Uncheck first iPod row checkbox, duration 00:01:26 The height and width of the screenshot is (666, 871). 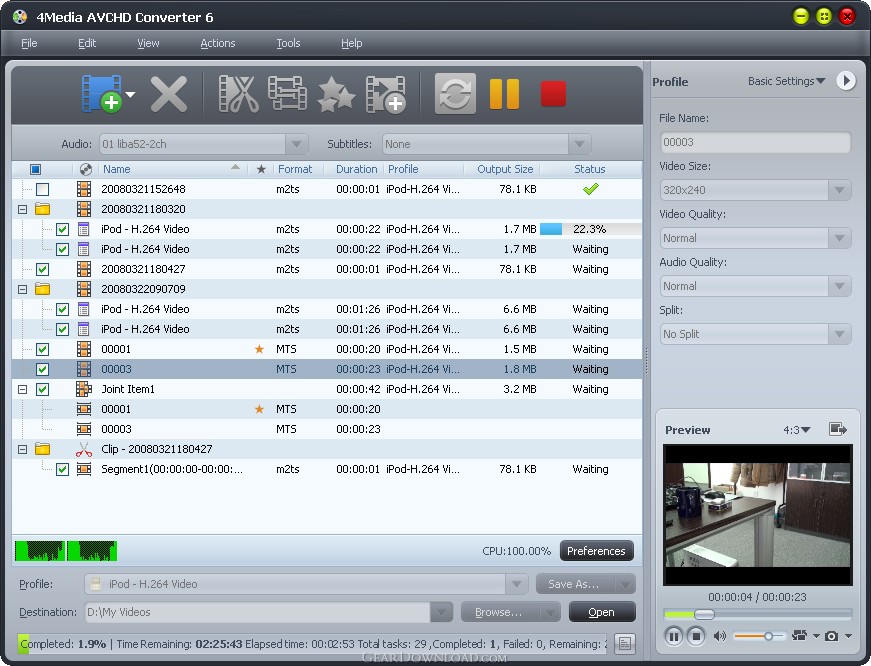pos(62,309)
